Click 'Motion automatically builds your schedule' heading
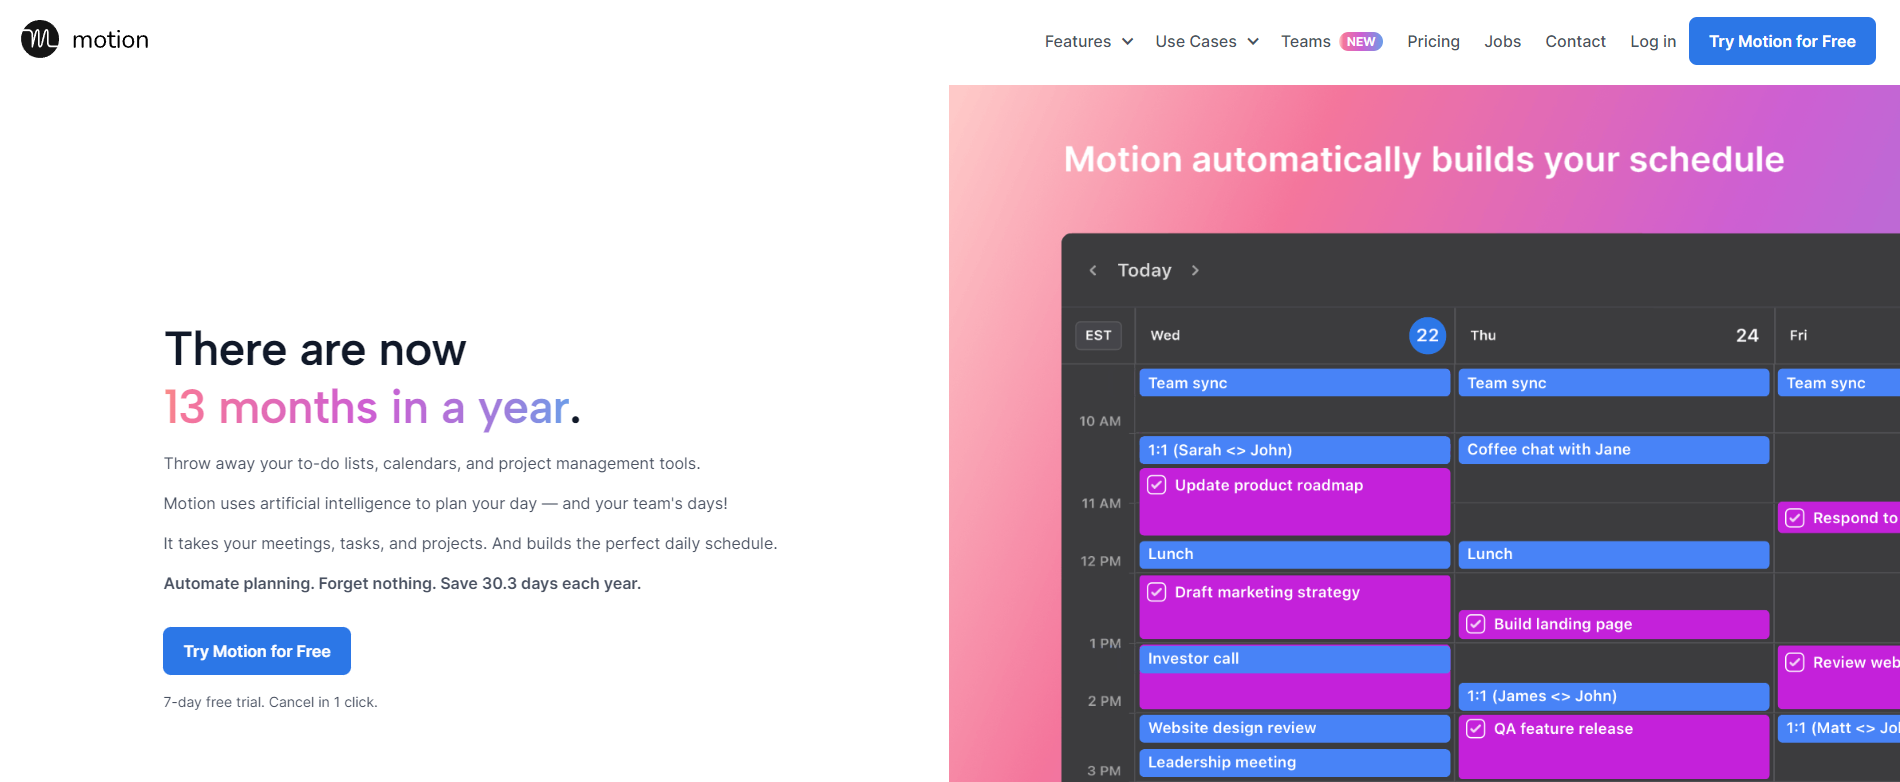 click(1424, 159)
